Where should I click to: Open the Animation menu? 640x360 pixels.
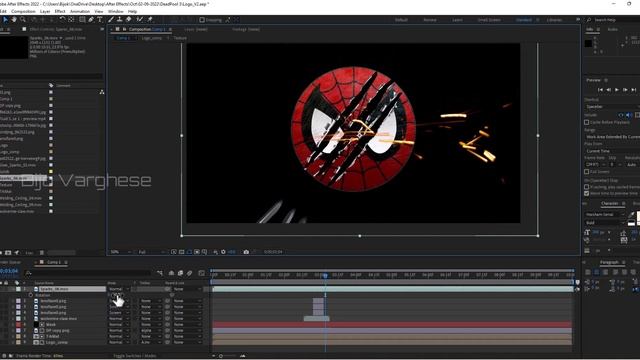[x=80, y=11]
